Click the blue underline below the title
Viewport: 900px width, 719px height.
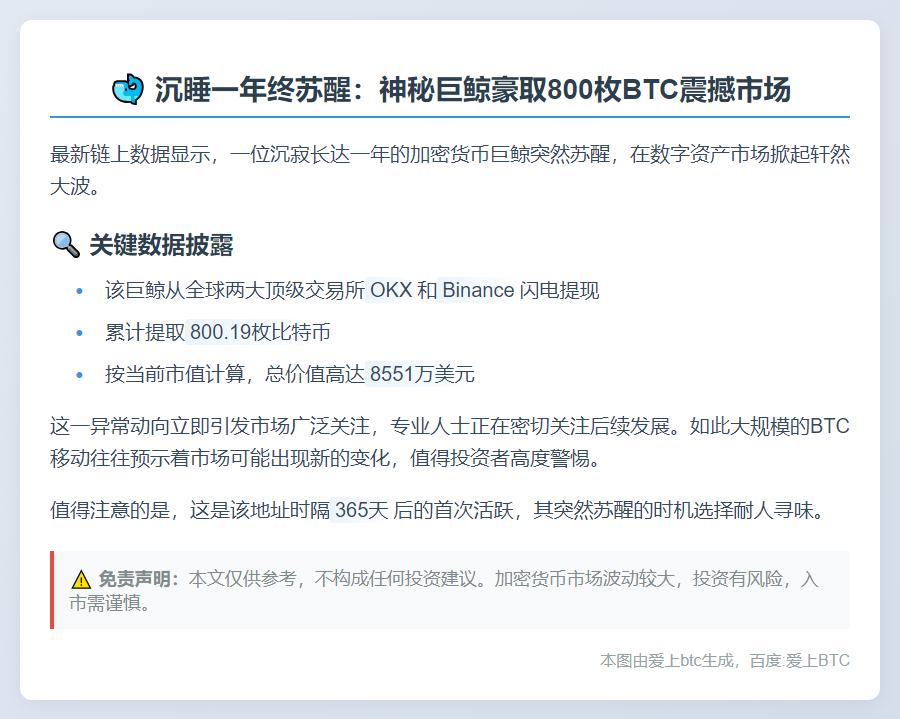pos(450,112)
